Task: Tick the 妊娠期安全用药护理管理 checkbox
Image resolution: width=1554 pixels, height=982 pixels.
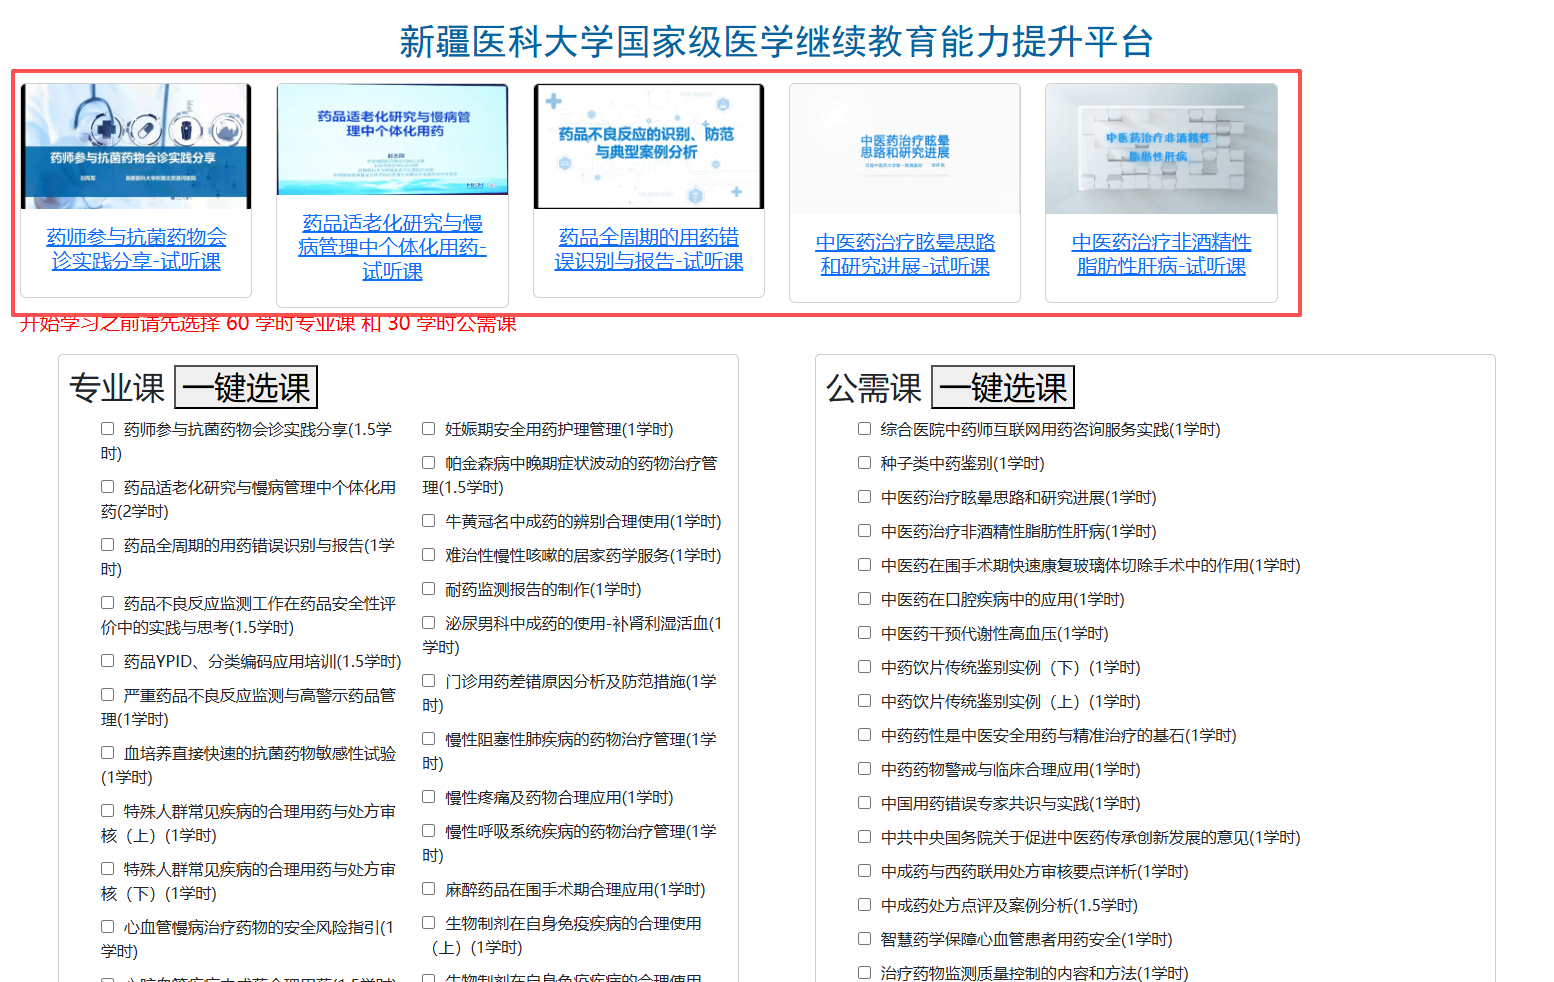Action: tap(429, 429)
